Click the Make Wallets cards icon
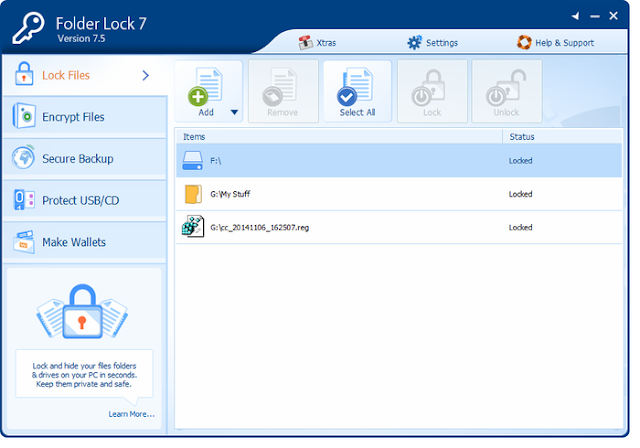This screenshot has width=640, height=448. point(24,242)
